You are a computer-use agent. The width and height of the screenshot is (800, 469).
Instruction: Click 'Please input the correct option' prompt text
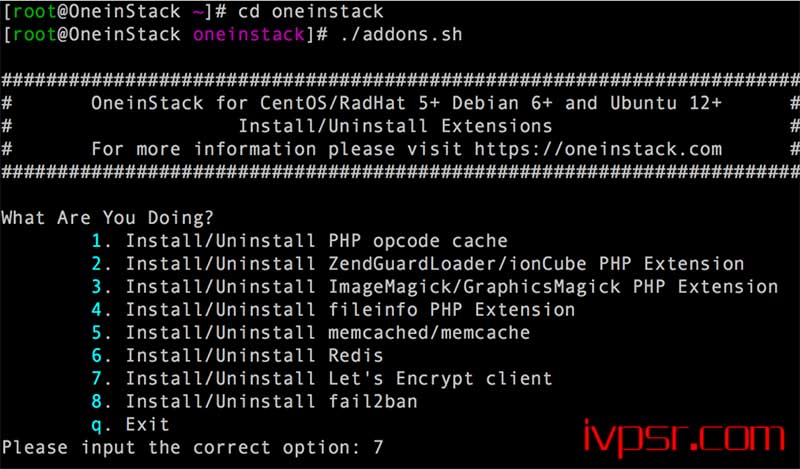(182, 448)
